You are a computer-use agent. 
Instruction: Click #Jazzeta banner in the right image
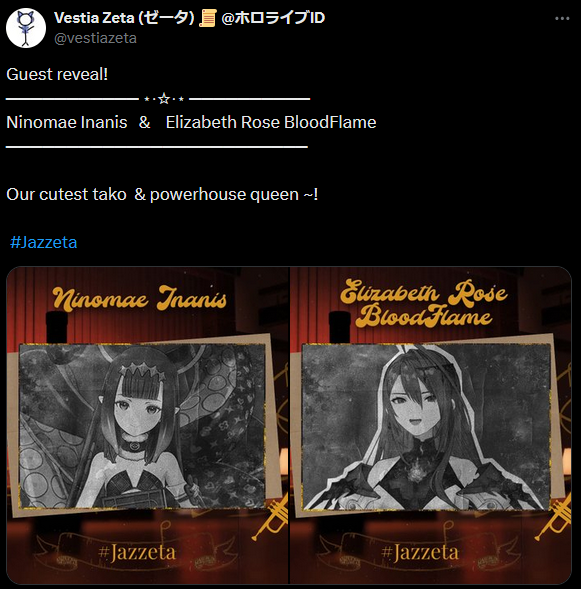(420, 553)
